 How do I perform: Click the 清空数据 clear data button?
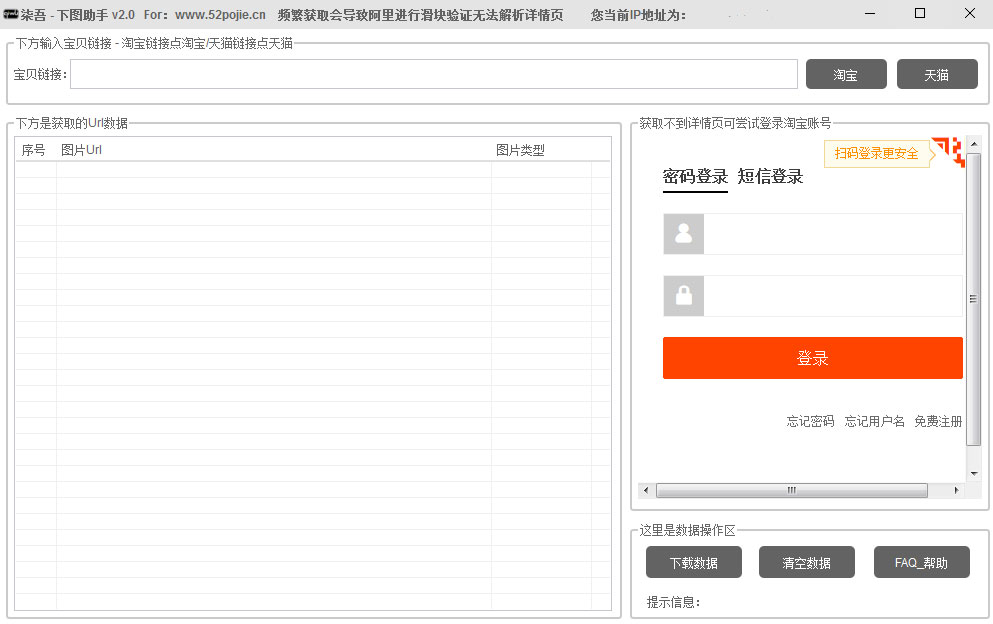[807, 563]
